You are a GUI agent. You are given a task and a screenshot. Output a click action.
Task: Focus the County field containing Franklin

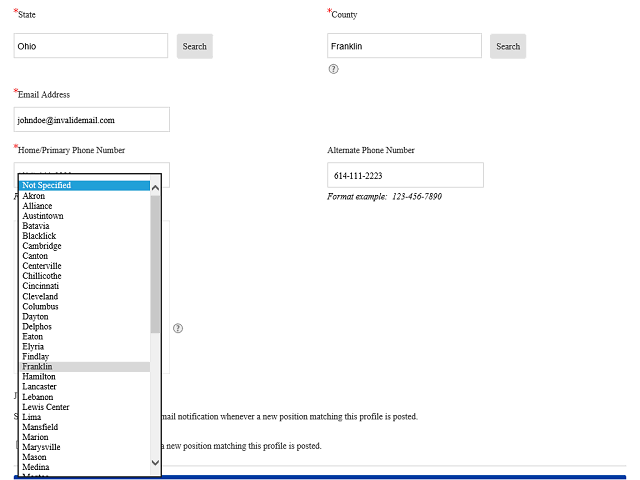(404, 46)
